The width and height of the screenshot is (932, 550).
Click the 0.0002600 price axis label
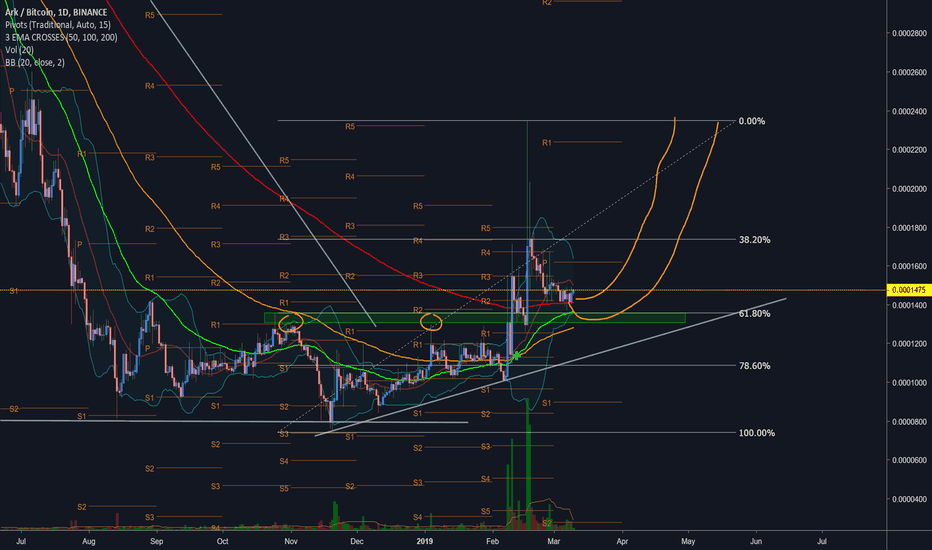tap(909, 73)
